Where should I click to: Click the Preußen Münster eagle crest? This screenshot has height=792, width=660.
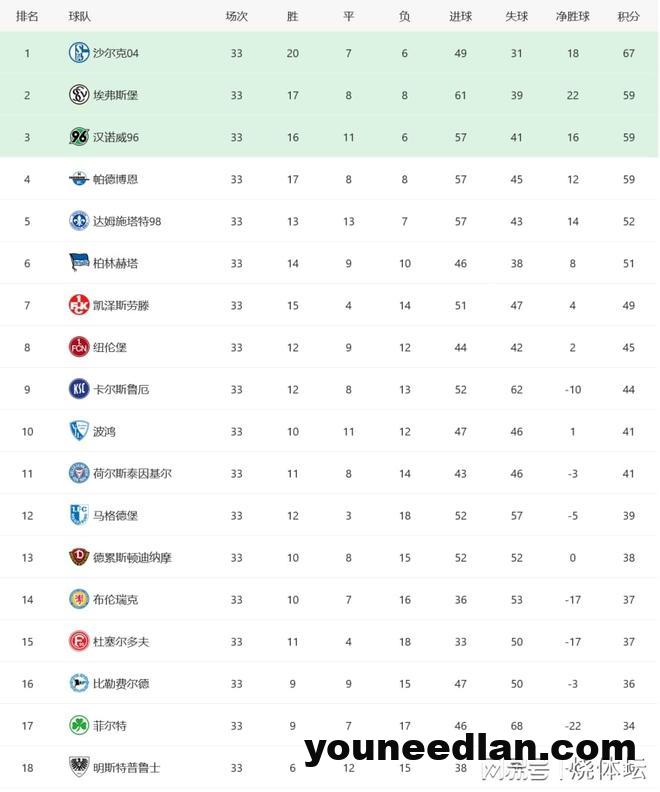(79, 767)
